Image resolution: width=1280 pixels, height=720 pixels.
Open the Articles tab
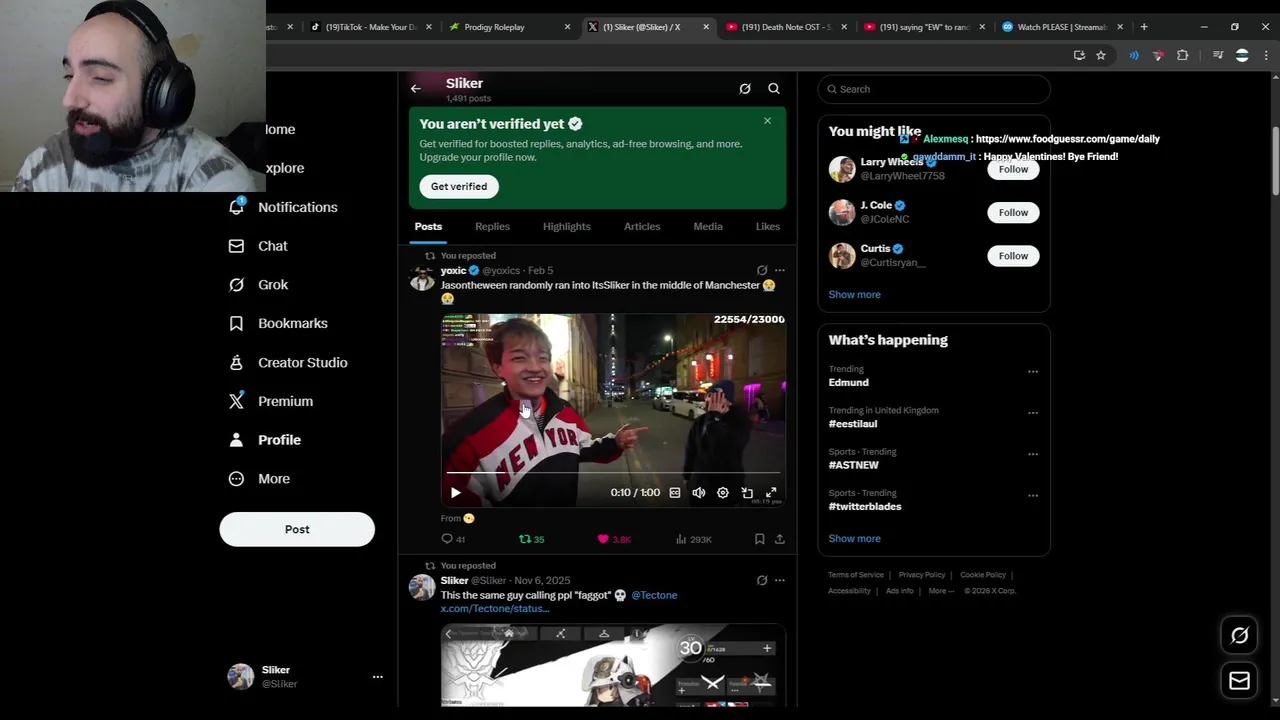(x=642, y=226)
